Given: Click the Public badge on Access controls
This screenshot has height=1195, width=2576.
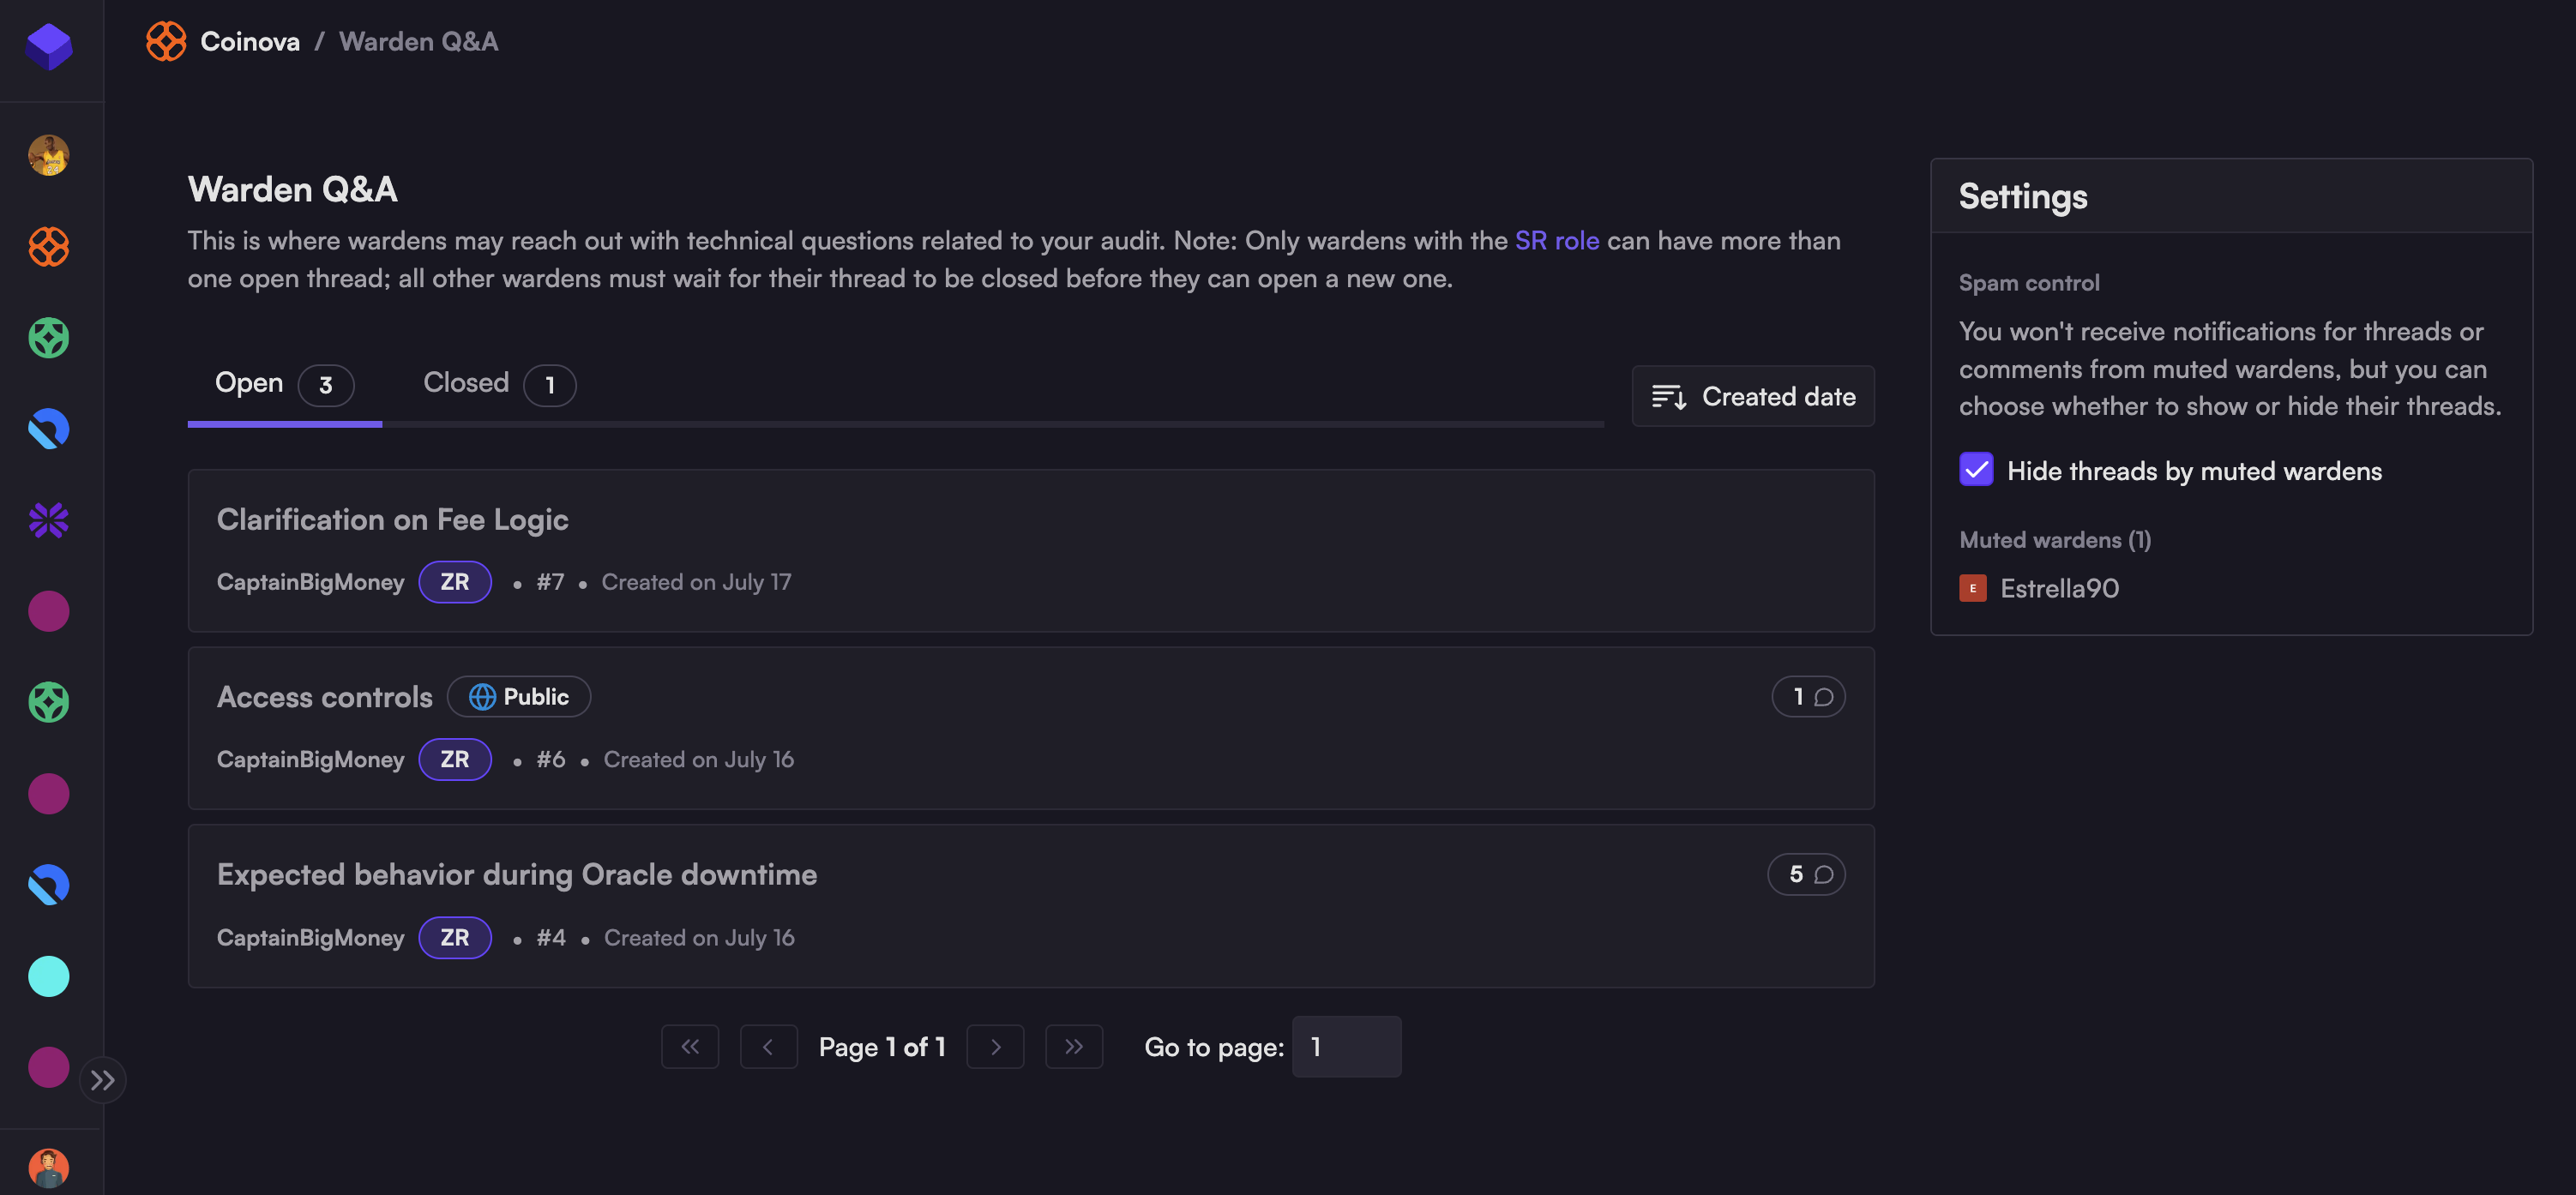Looking at the screenshot, I should click(x=519, y=697).
